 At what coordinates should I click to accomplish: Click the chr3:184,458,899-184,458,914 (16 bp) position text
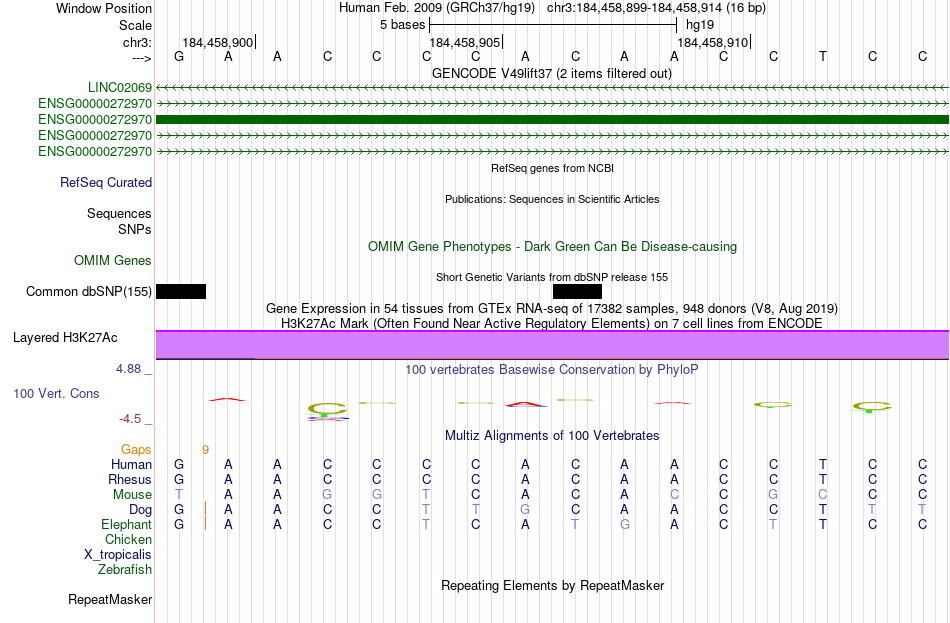coord(656,8)
